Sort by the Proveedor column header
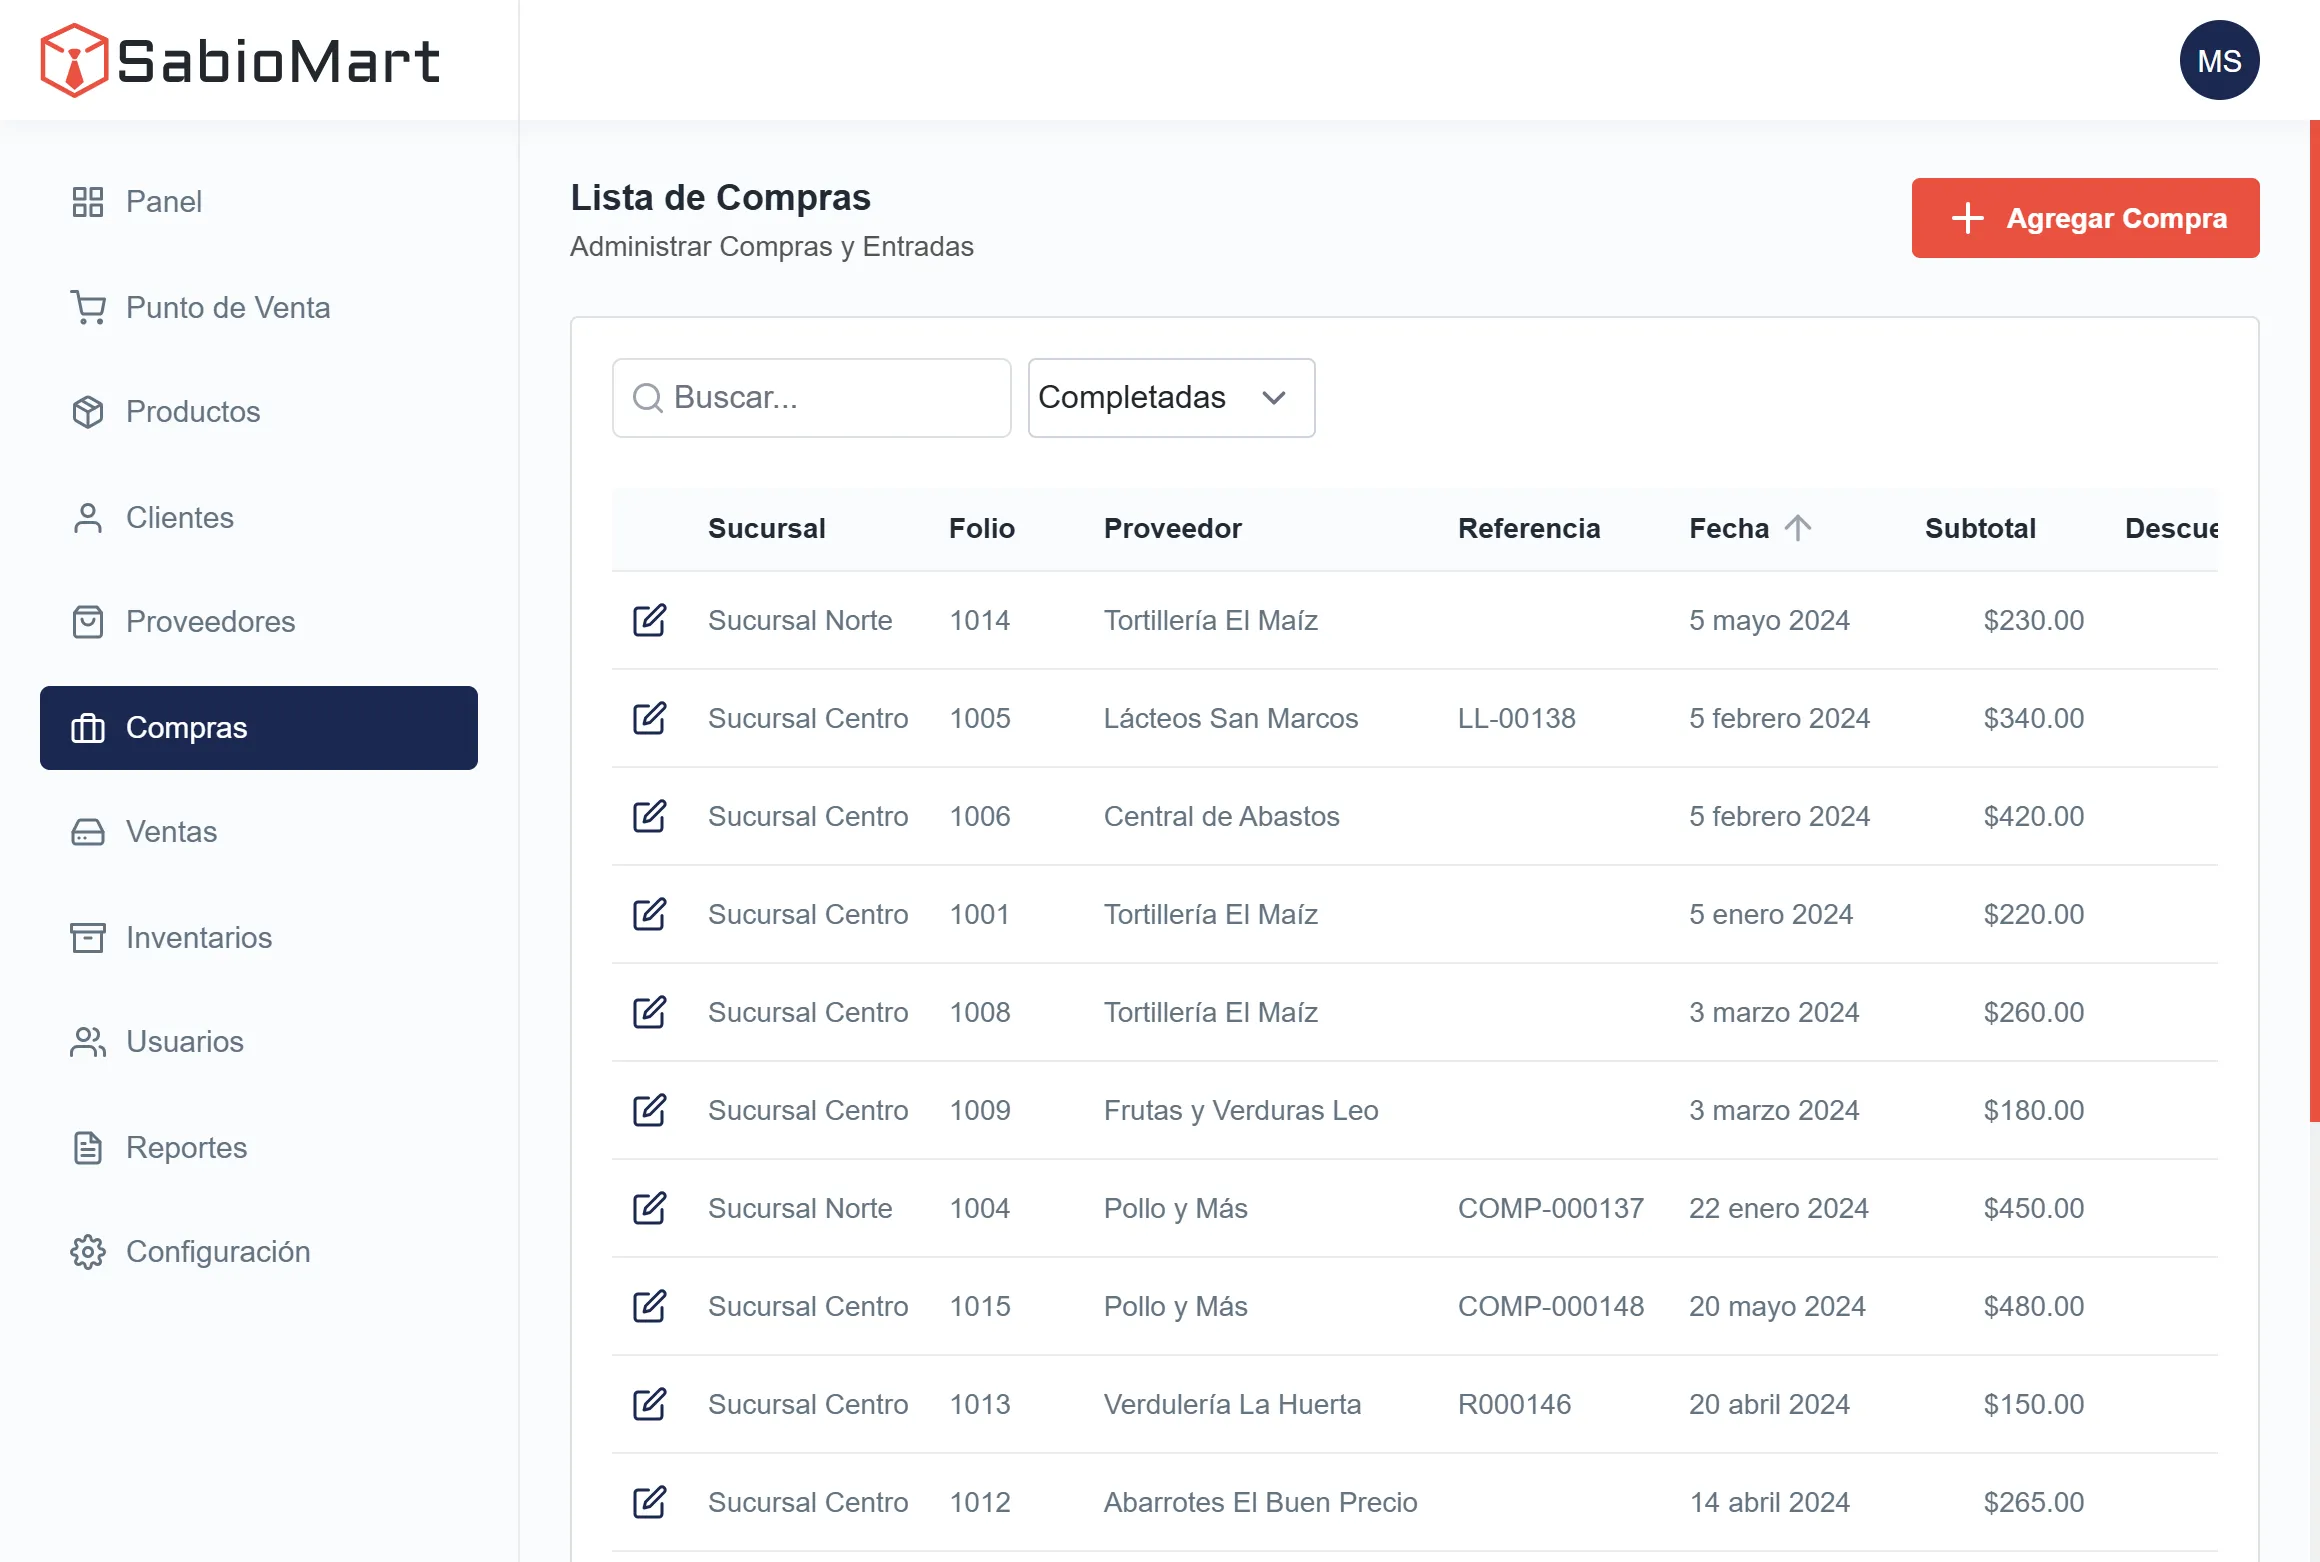The image size is (2320, 1562). pos(1172,528)
